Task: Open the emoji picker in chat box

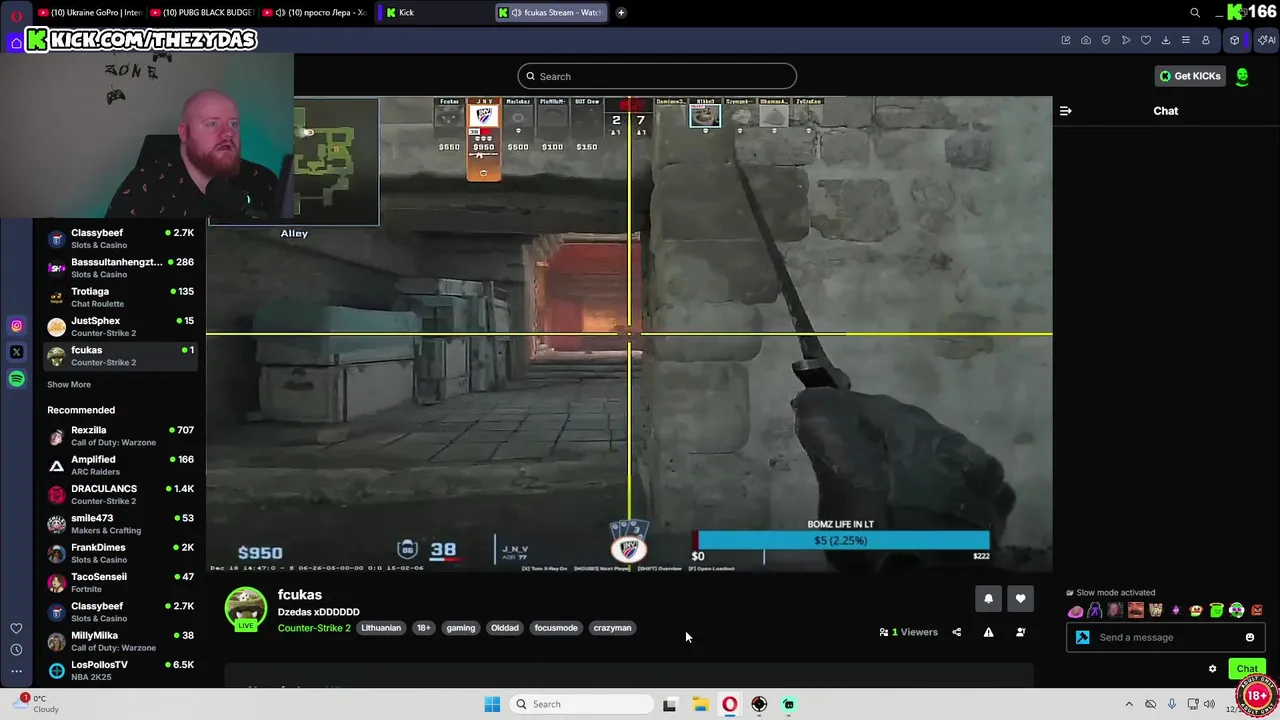Action: (x=1250, y=637)
